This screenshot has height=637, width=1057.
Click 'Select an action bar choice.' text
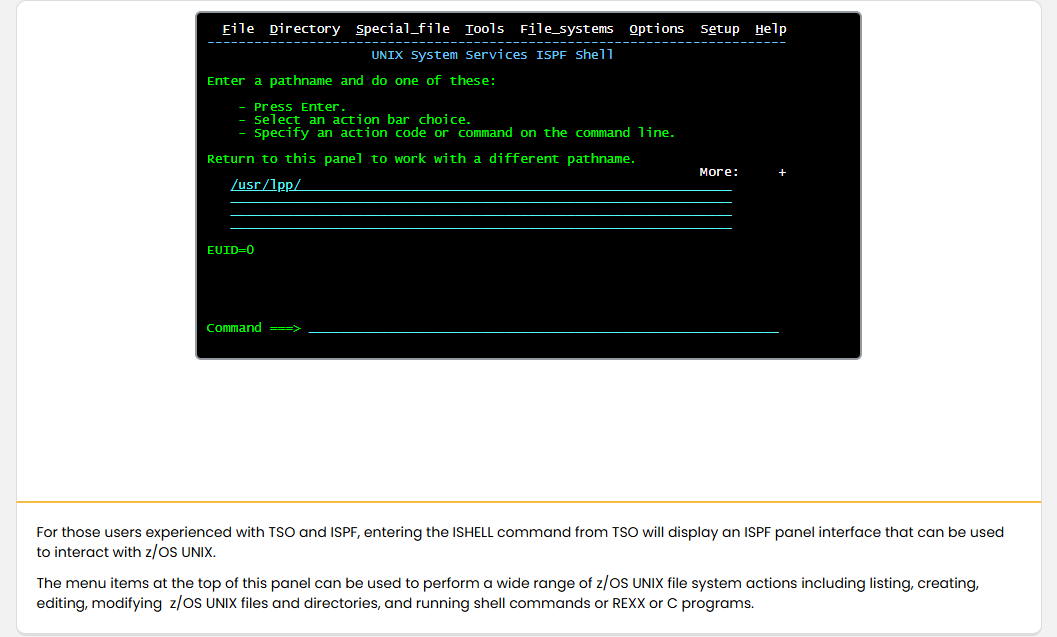click(355, 119)
